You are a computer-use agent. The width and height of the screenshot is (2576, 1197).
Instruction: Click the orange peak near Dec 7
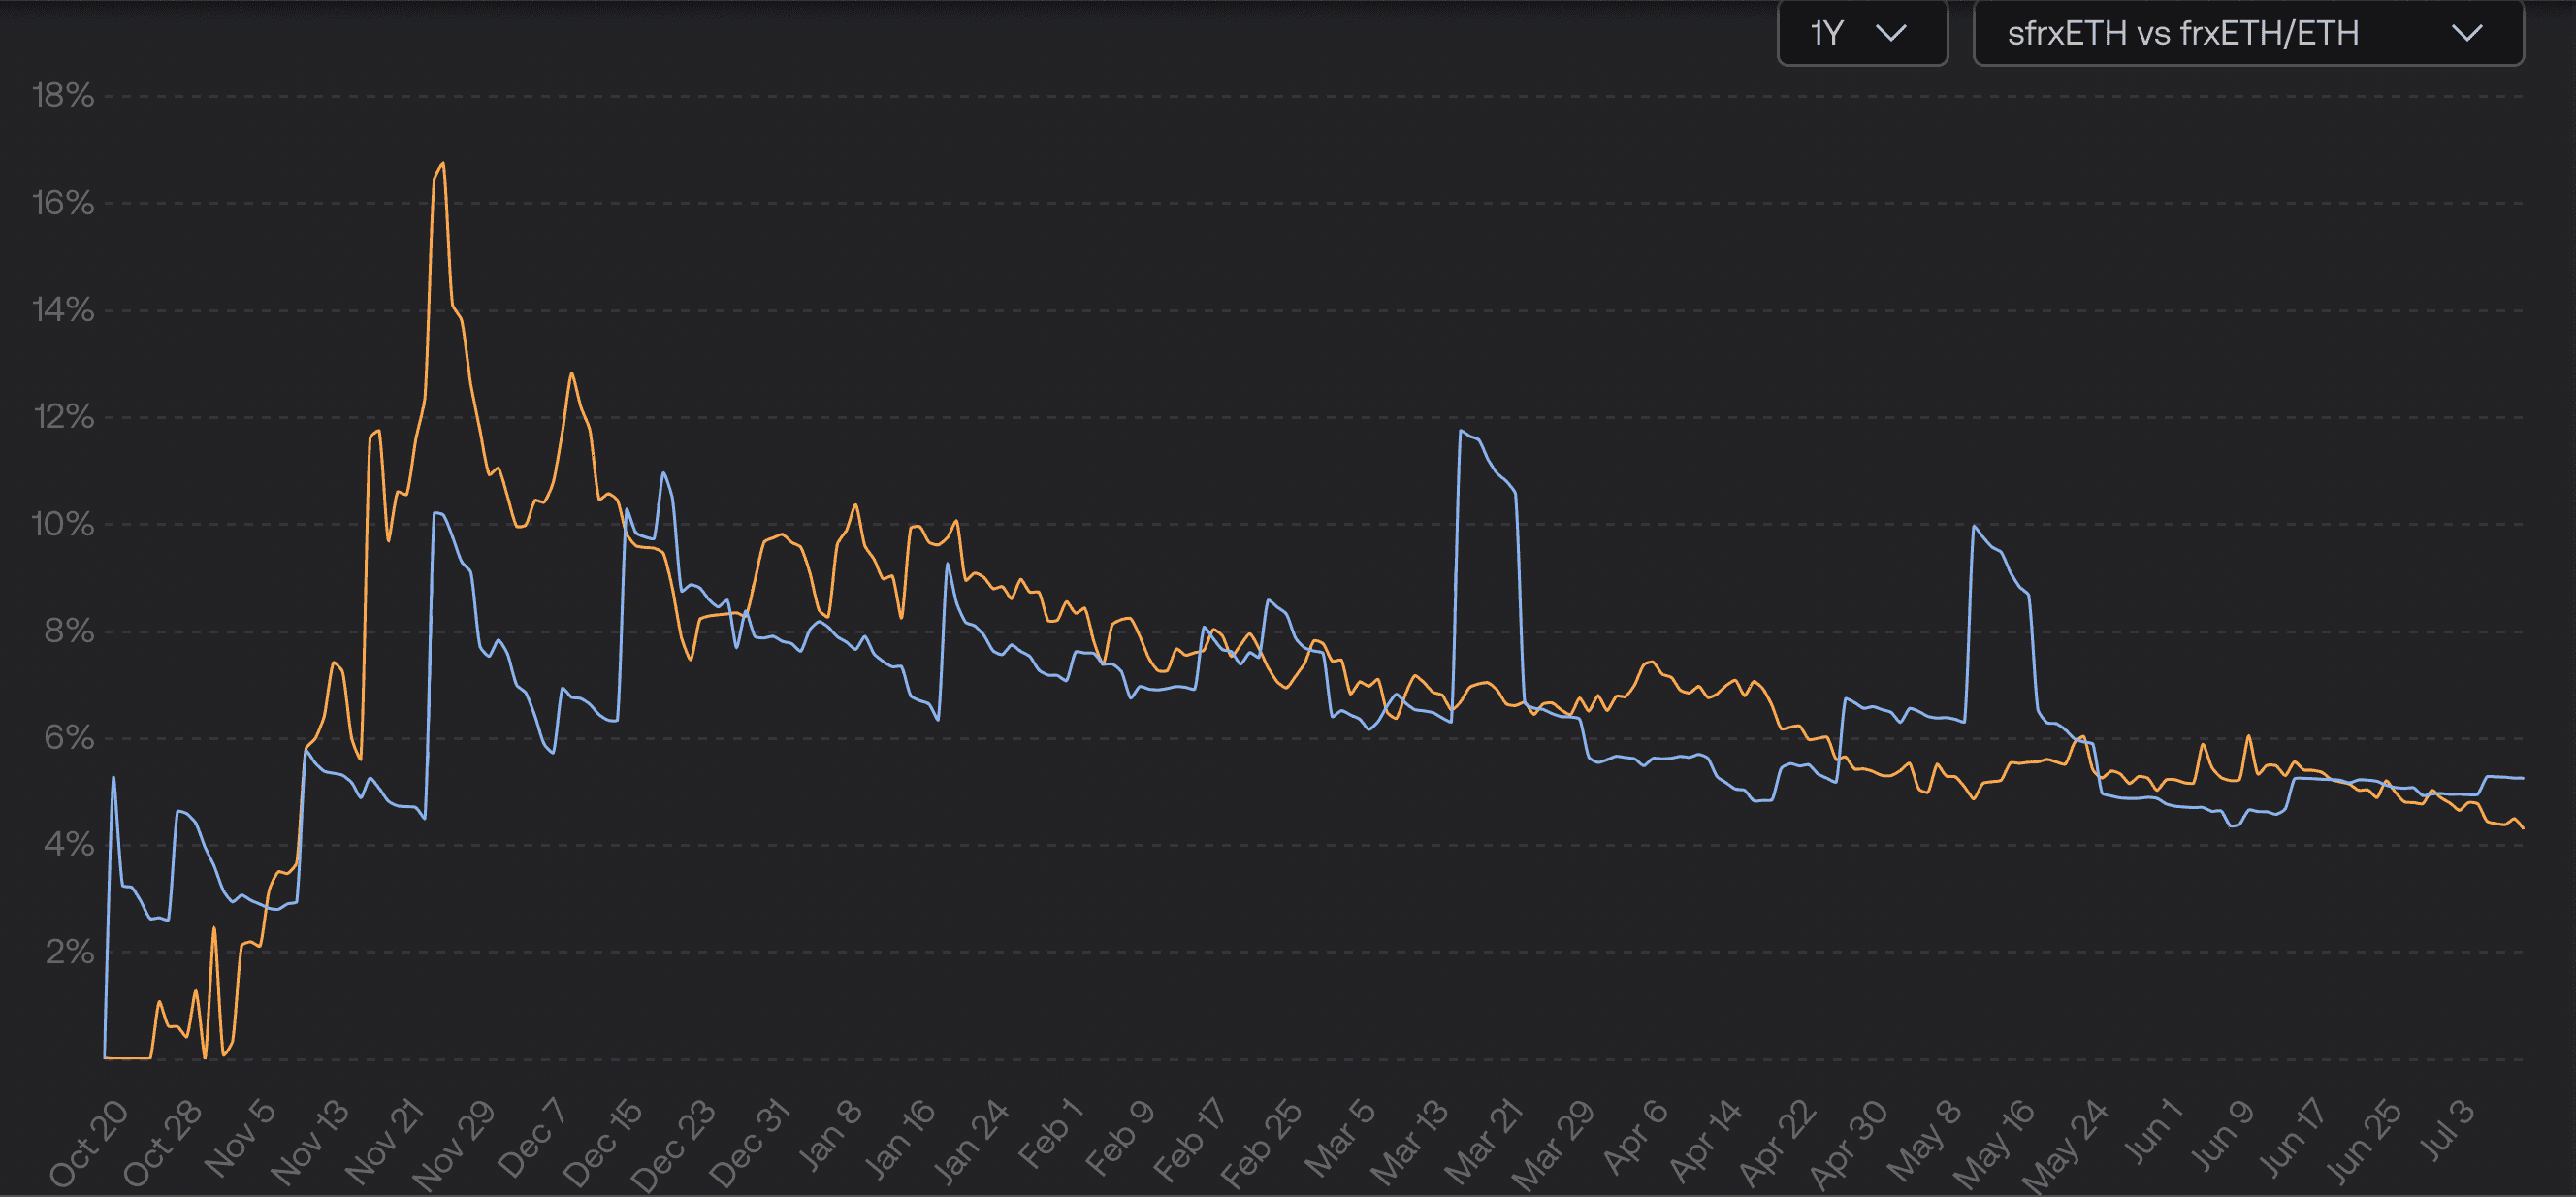point(572,375)
